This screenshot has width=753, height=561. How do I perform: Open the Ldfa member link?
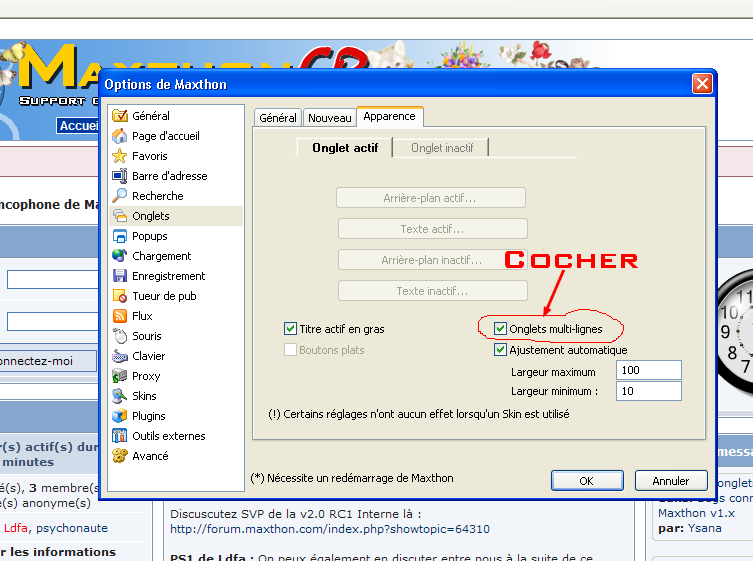pos(16,528)
